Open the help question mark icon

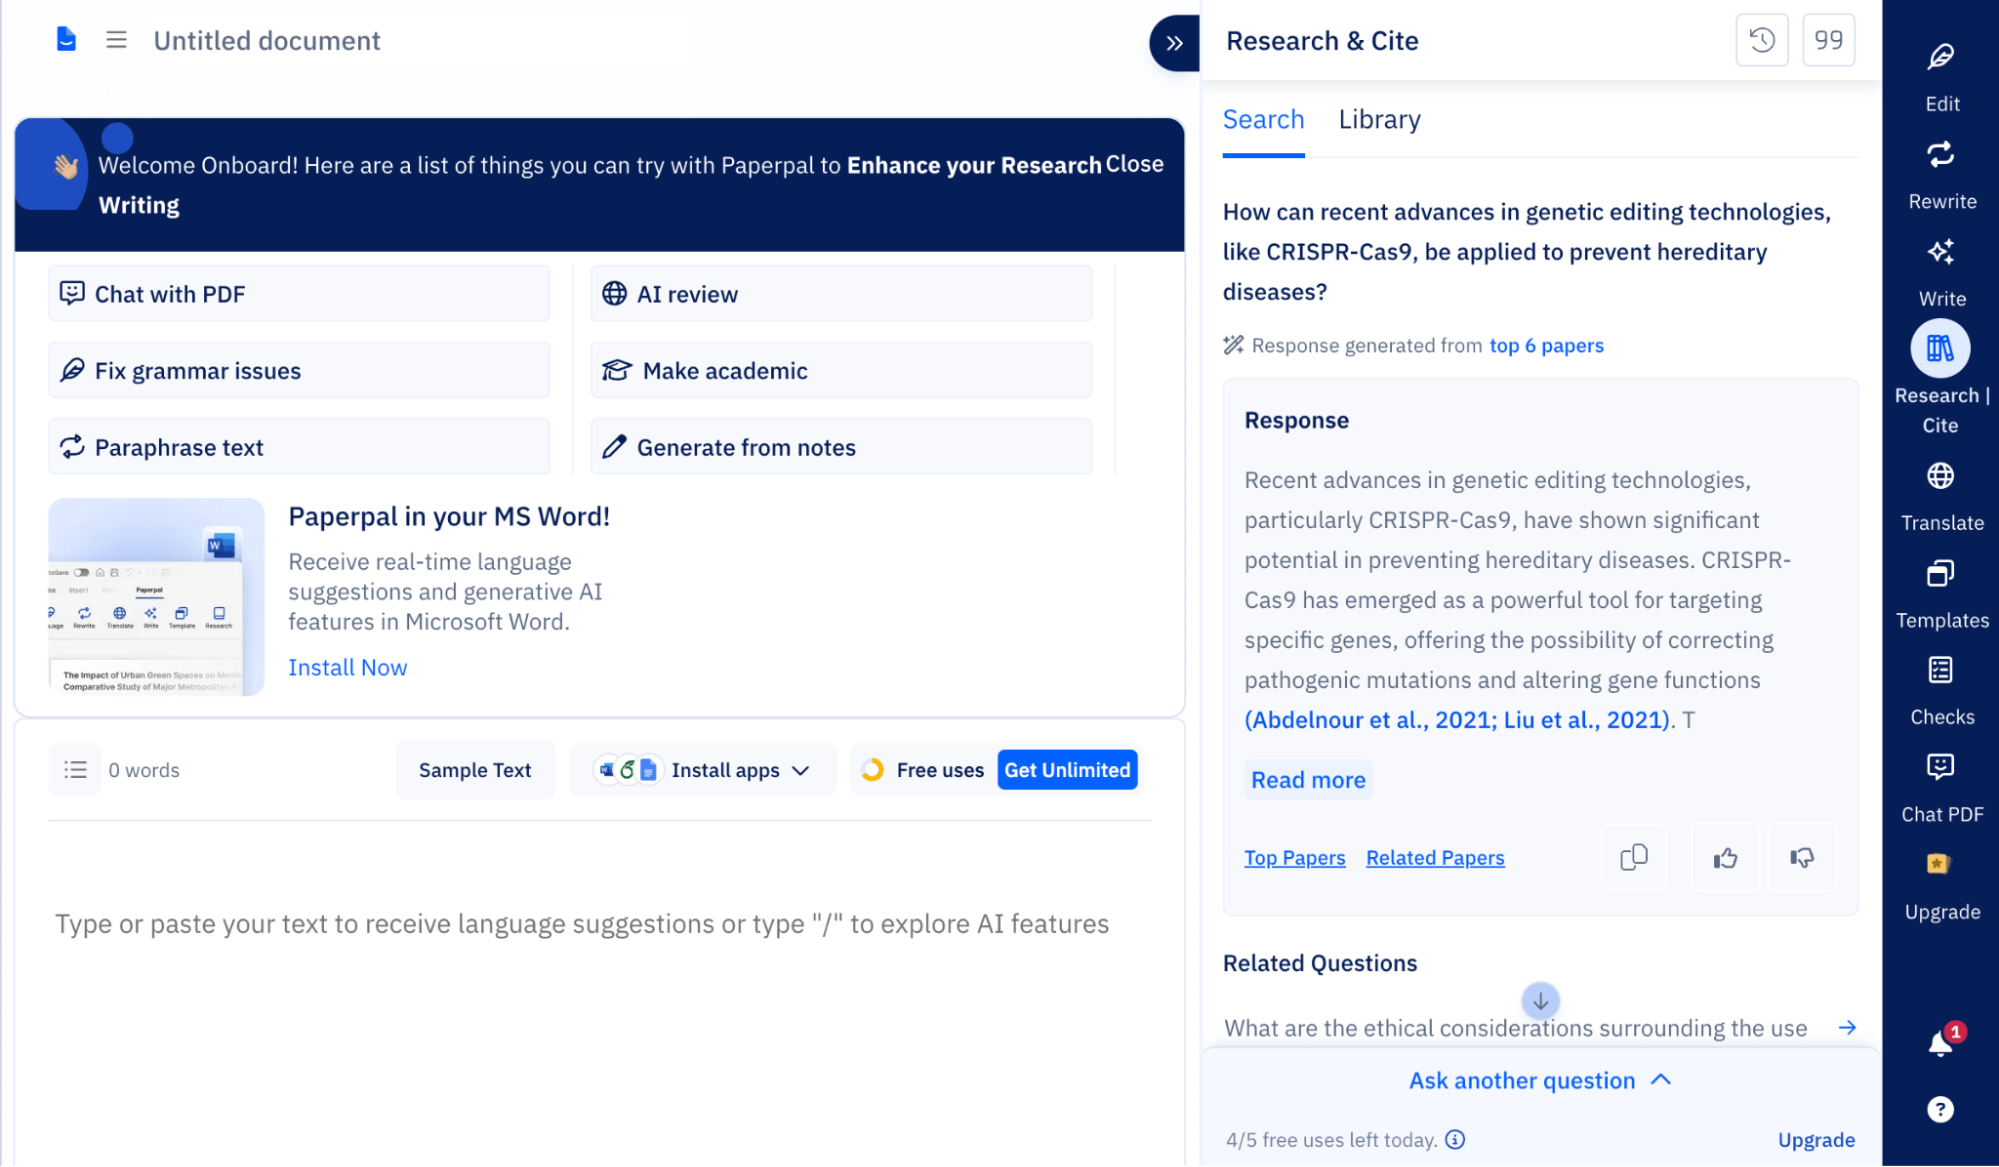coord(1940,1109)
